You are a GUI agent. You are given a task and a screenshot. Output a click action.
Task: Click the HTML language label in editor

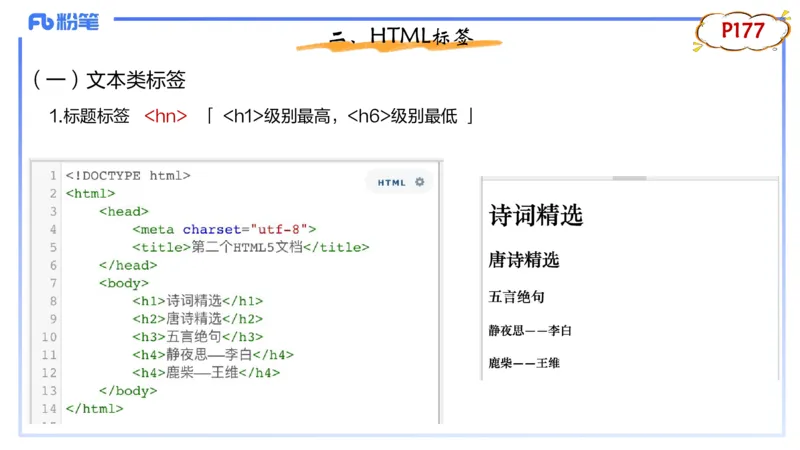[x=392, y=183]
